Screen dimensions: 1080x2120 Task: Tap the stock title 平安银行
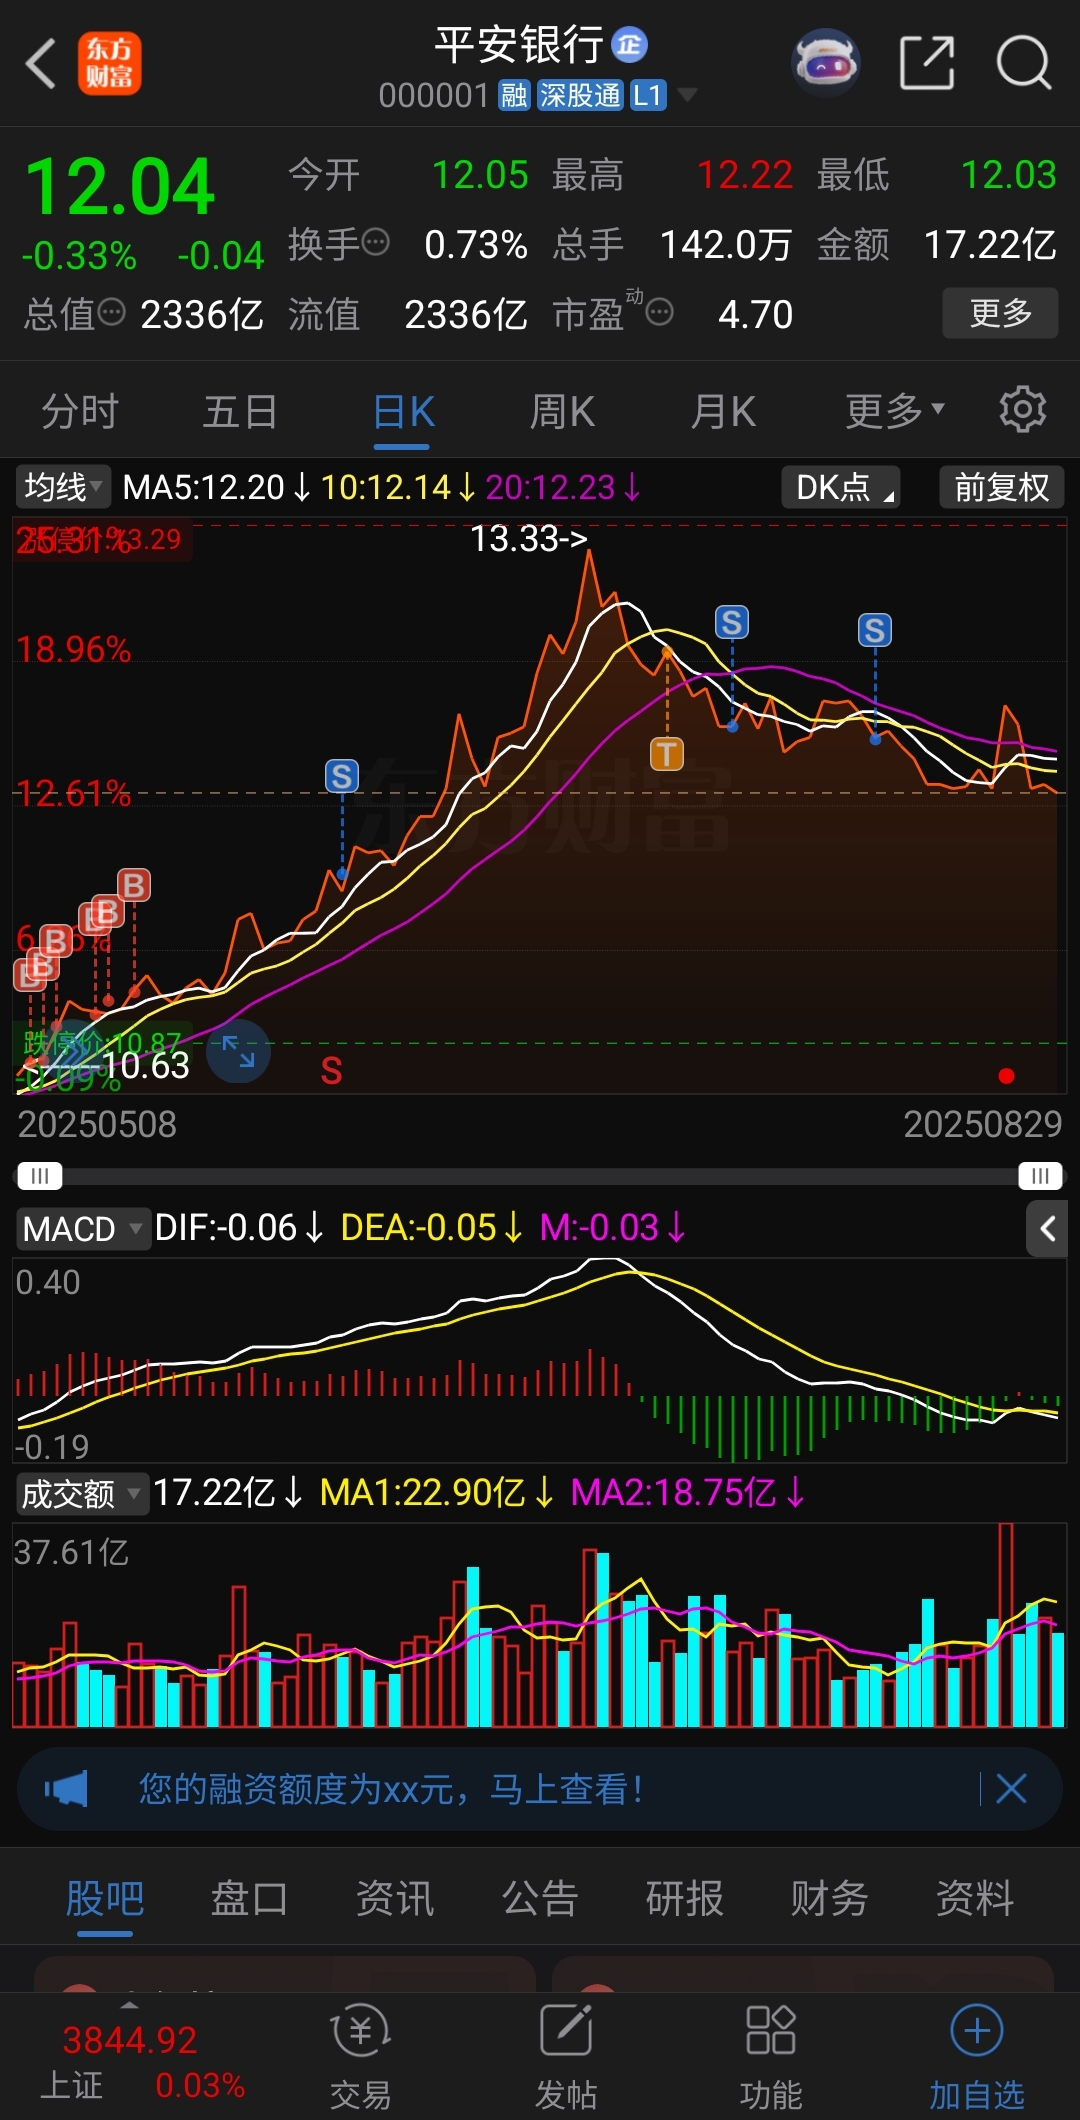click(x=519, y=45)
